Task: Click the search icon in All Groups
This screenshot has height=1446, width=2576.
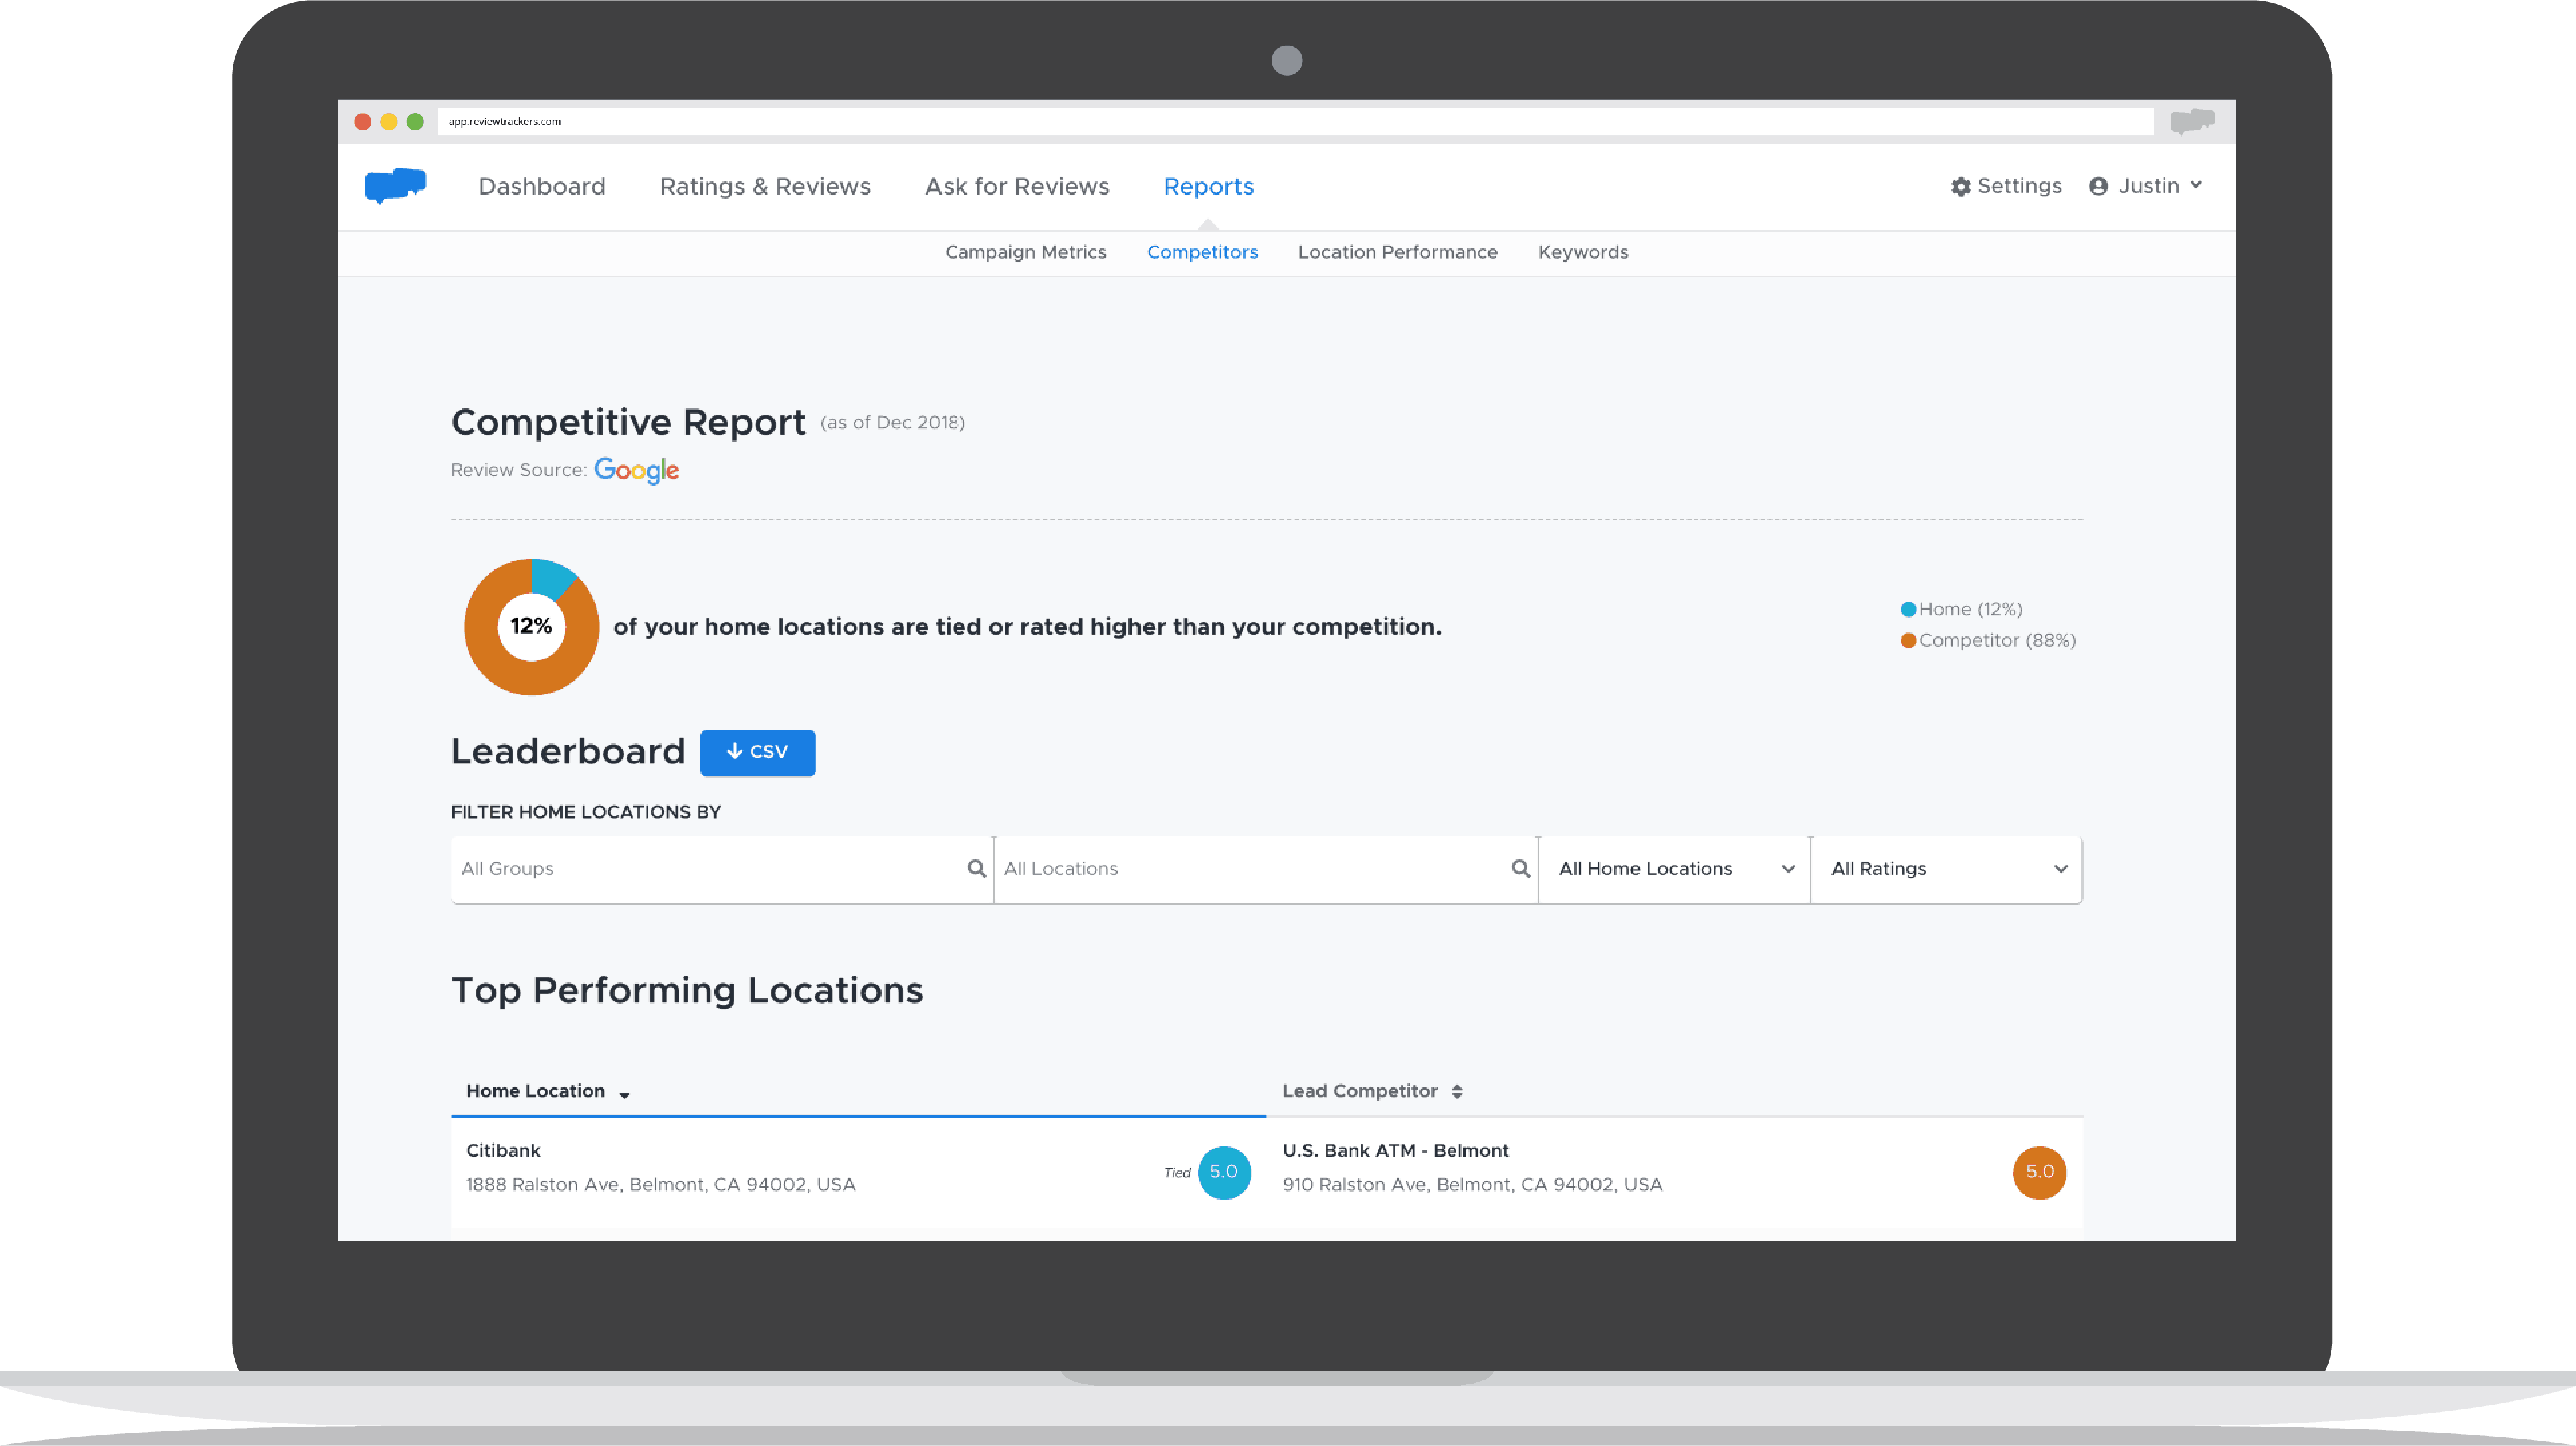Action: point(977,868)
